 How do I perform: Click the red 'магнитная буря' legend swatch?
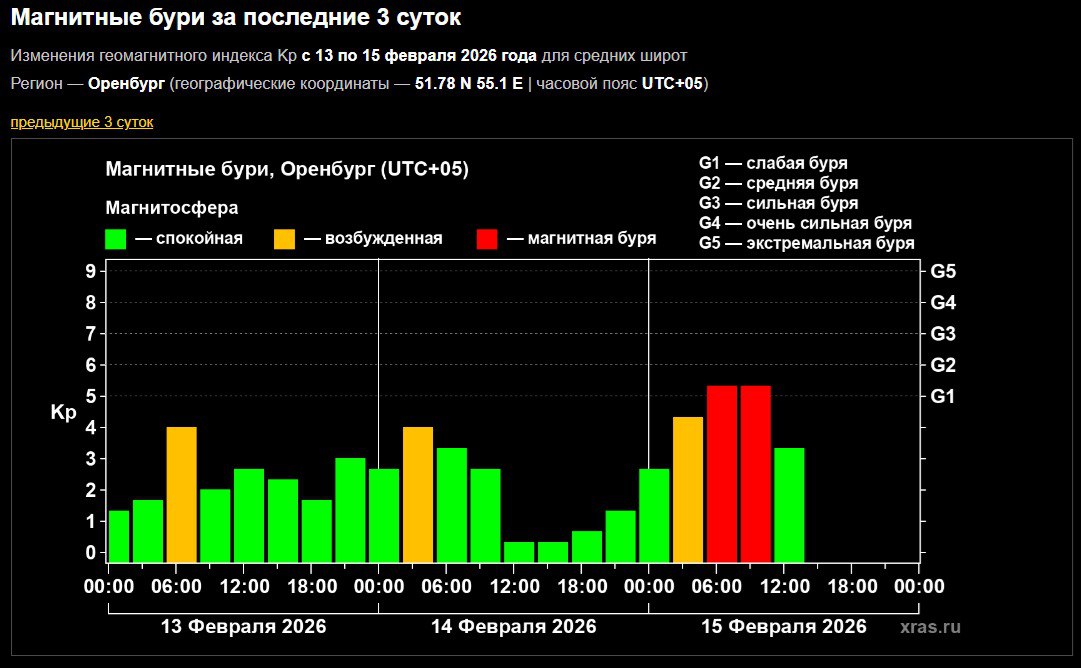(490, 238)
